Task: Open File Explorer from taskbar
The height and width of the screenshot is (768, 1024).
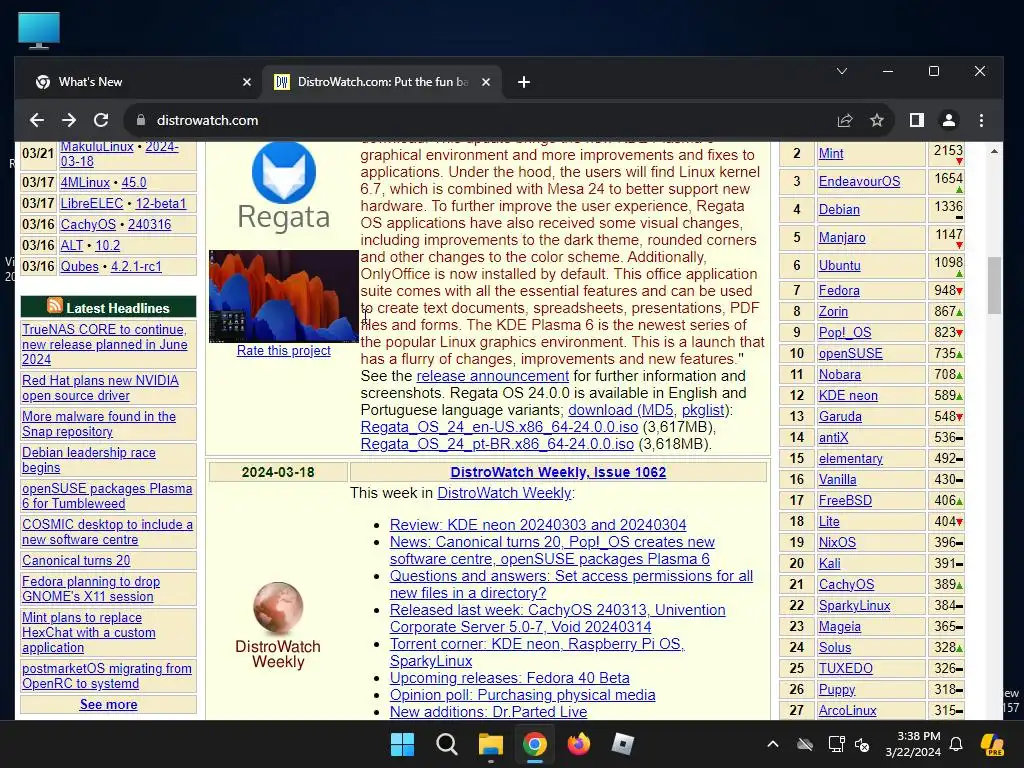Action: 490,744
